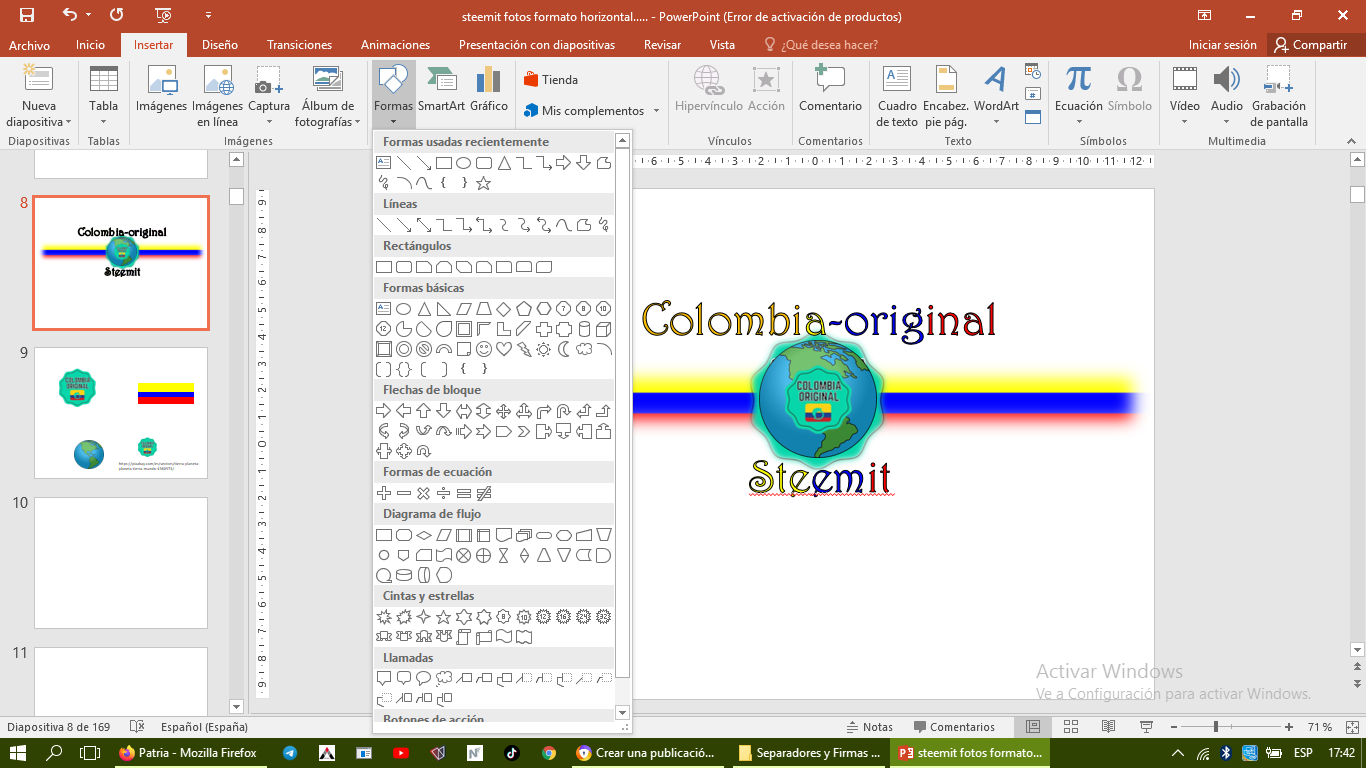Choose the oval speech callout in Llamadas
1366x768 pixels.
pos(424,679)
